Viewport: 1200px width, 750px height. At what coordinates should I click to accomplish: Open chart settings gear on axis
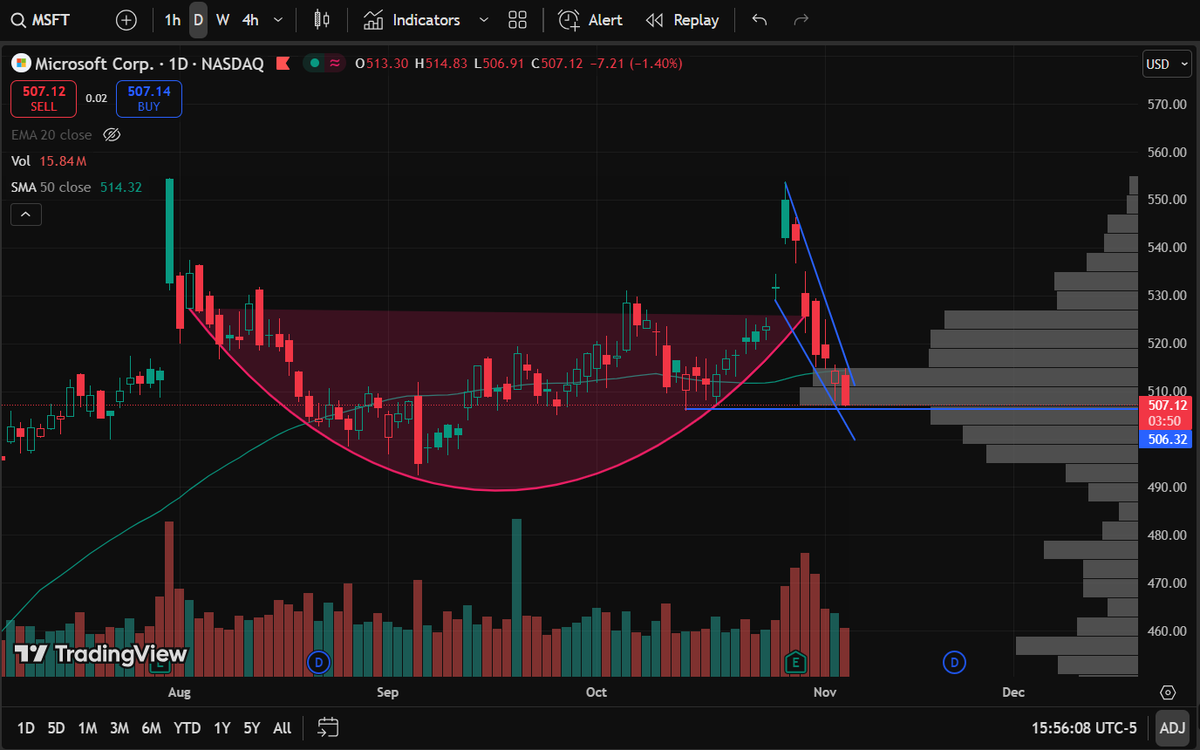1167,692
